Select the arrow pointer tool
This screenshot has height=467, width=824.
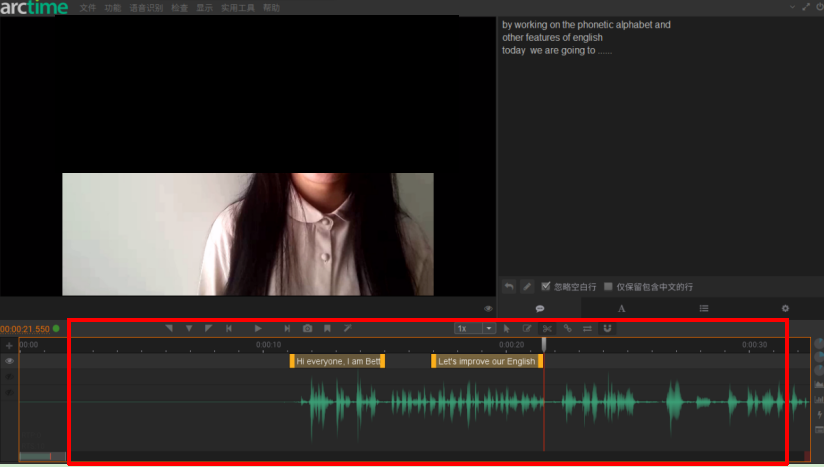507,328
